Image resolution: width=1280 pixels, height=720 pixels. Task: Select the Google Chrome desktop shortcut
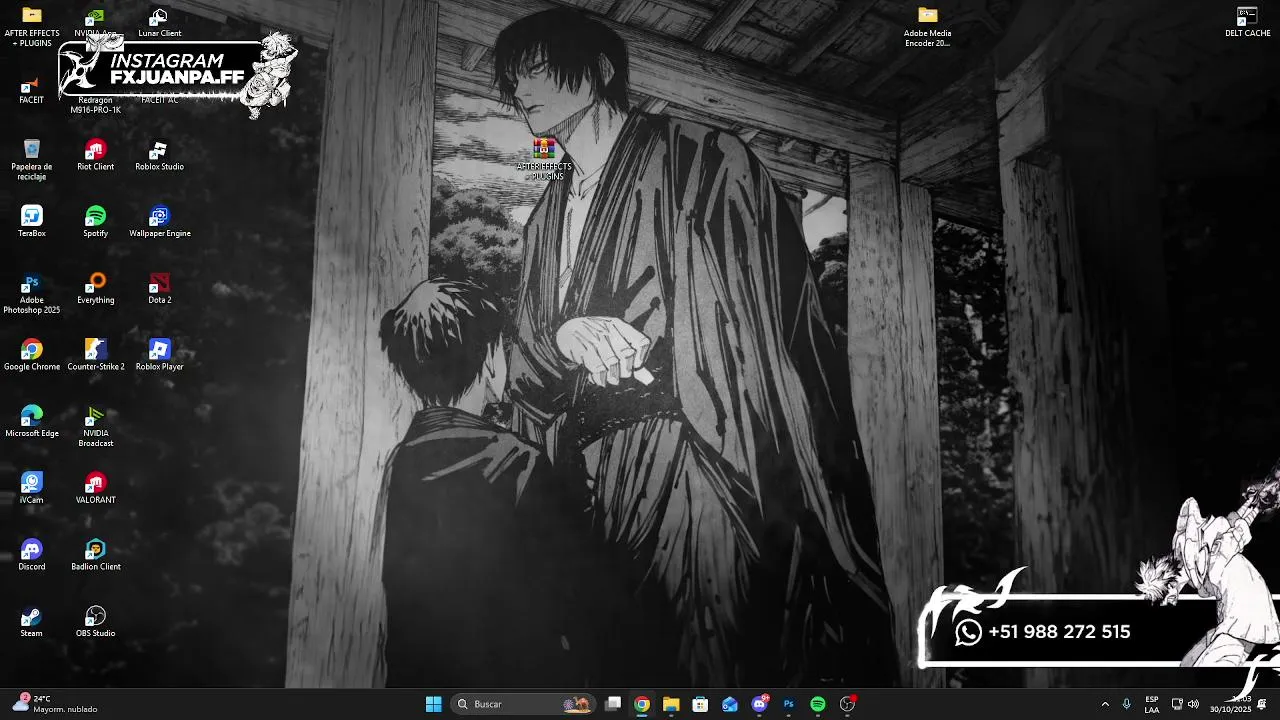[32, 355]
